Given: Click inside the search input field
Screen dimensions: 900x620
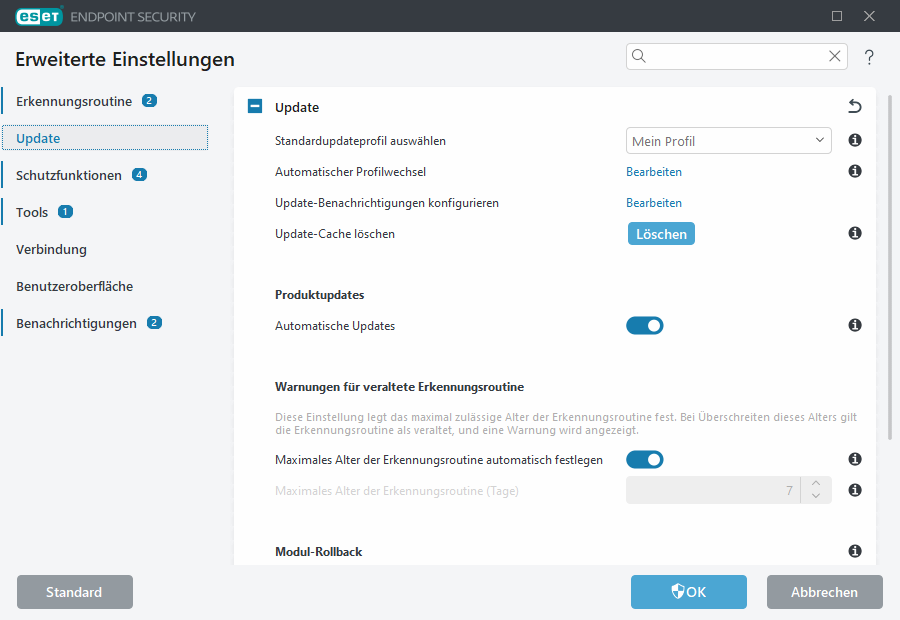Looking at the screenshot, I should [x=730, y=56].
